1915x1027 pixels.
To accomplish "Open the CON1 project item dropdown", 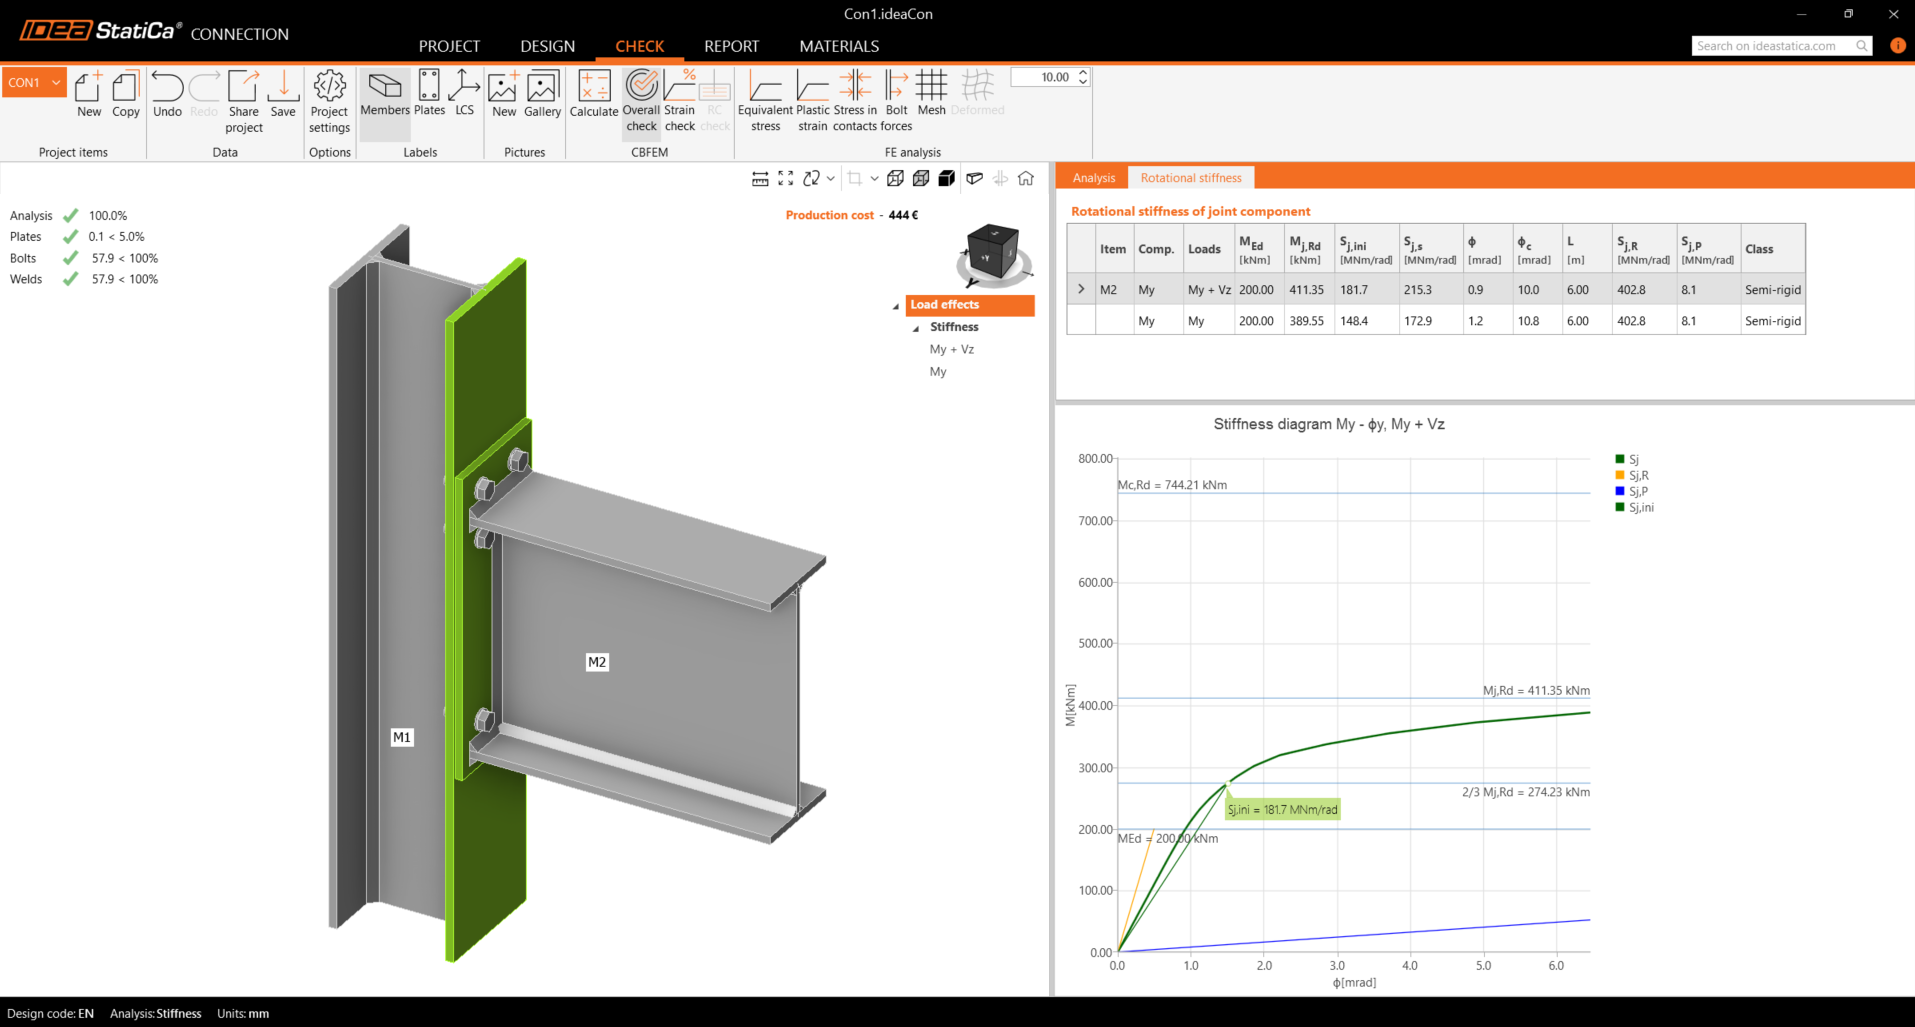I will coord(56,83).
